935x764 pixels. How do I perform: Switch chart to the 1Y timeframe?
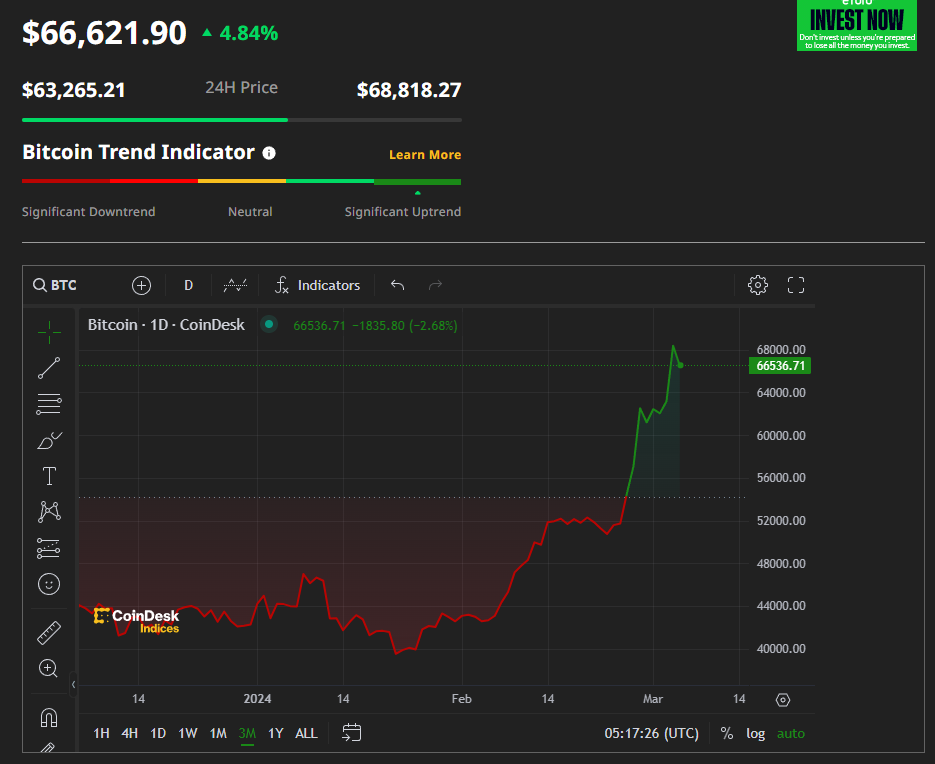point(276,733)
